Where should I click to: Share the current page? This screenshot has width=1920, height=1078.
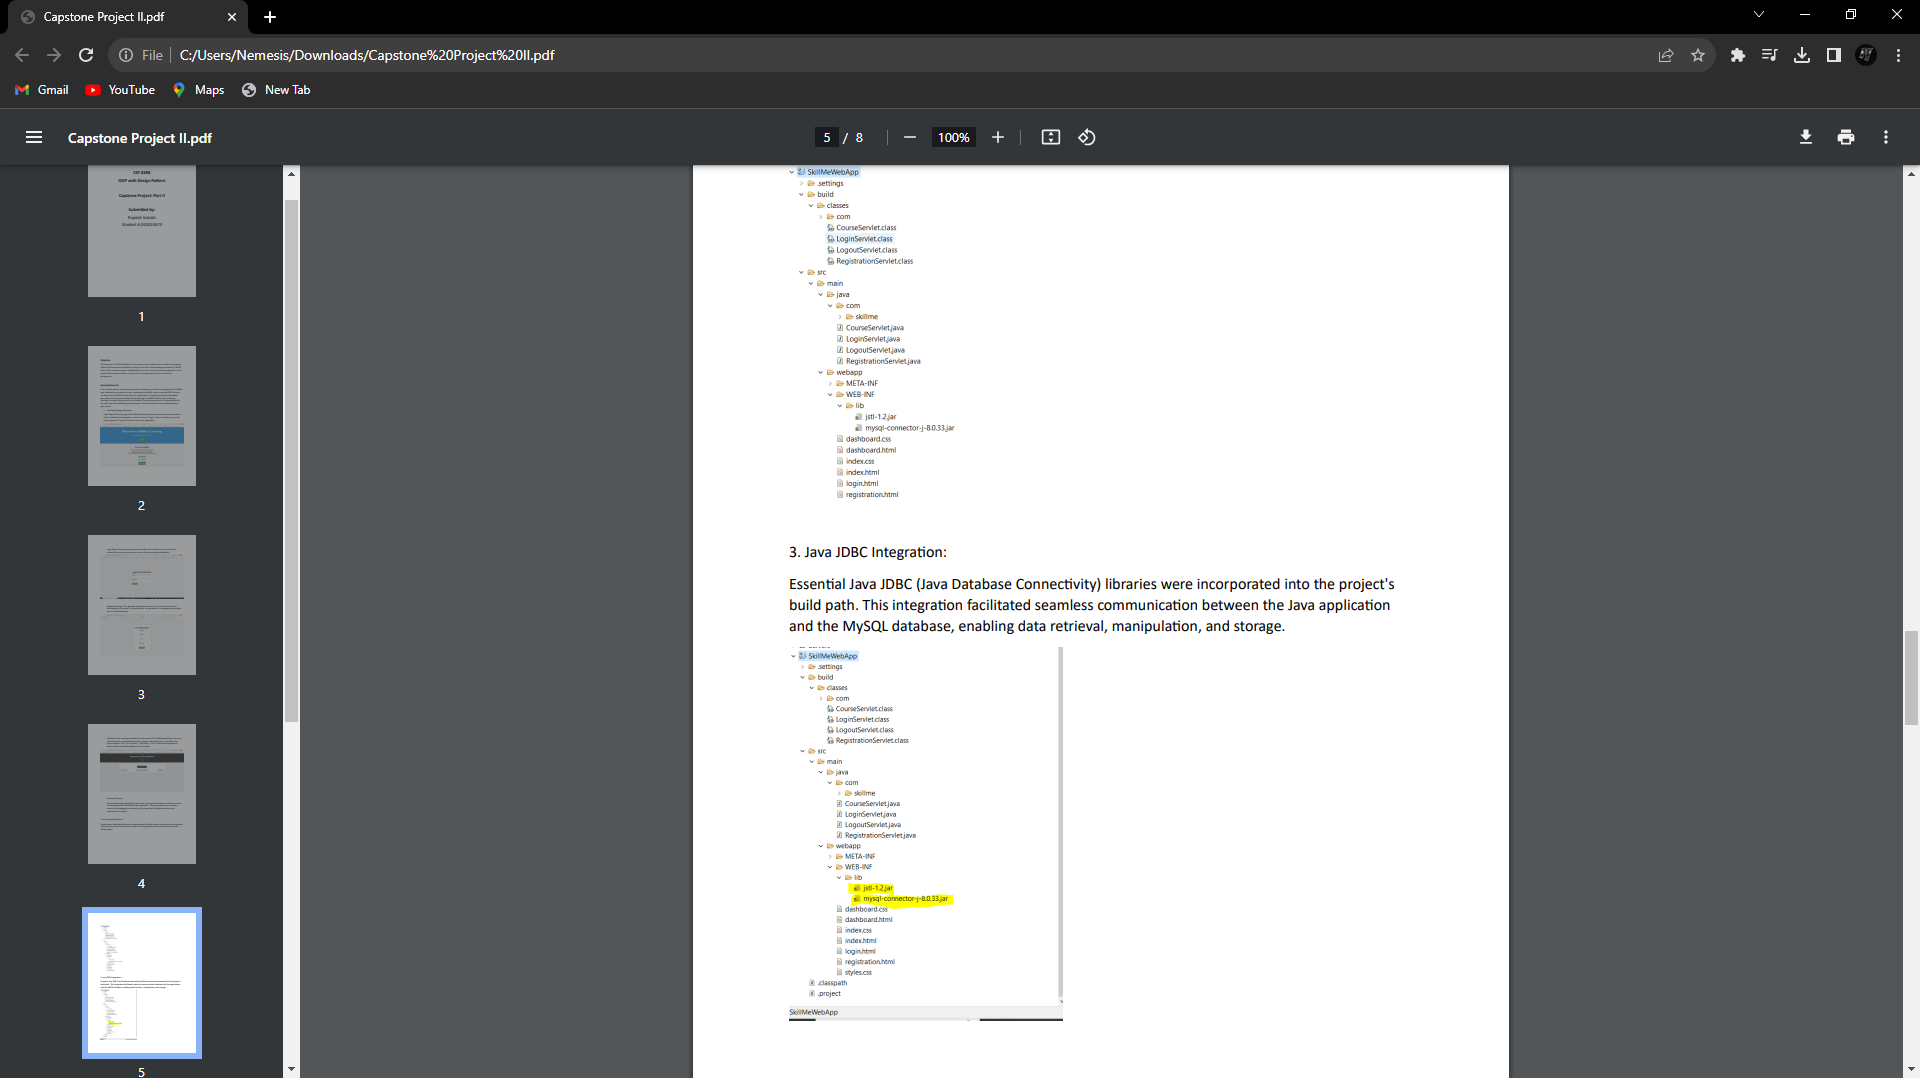(1666, 55)
